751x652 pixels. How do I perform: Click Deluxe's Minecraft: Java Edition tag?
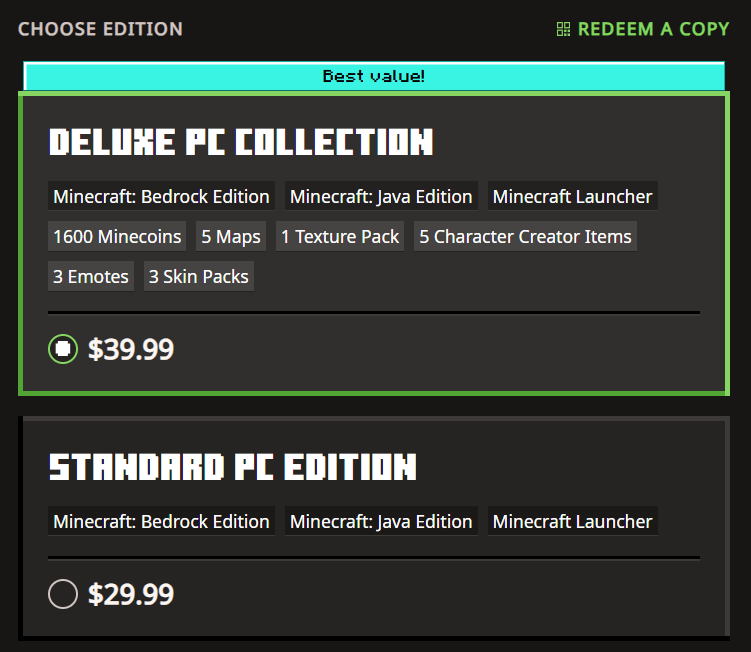(381, 197)
